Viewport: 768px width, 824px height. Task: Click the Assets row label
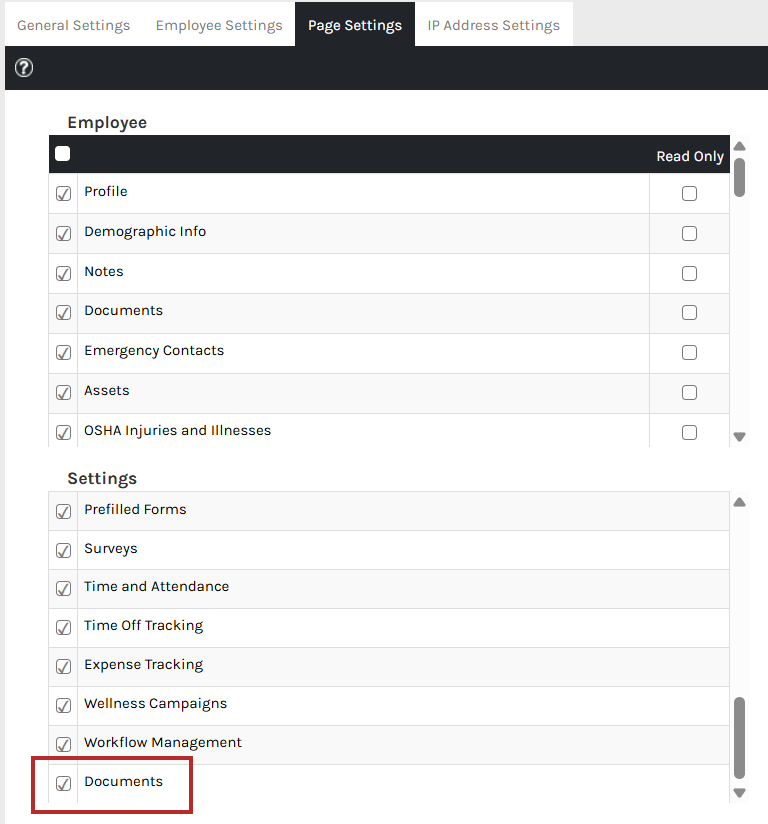pos(107,390)
